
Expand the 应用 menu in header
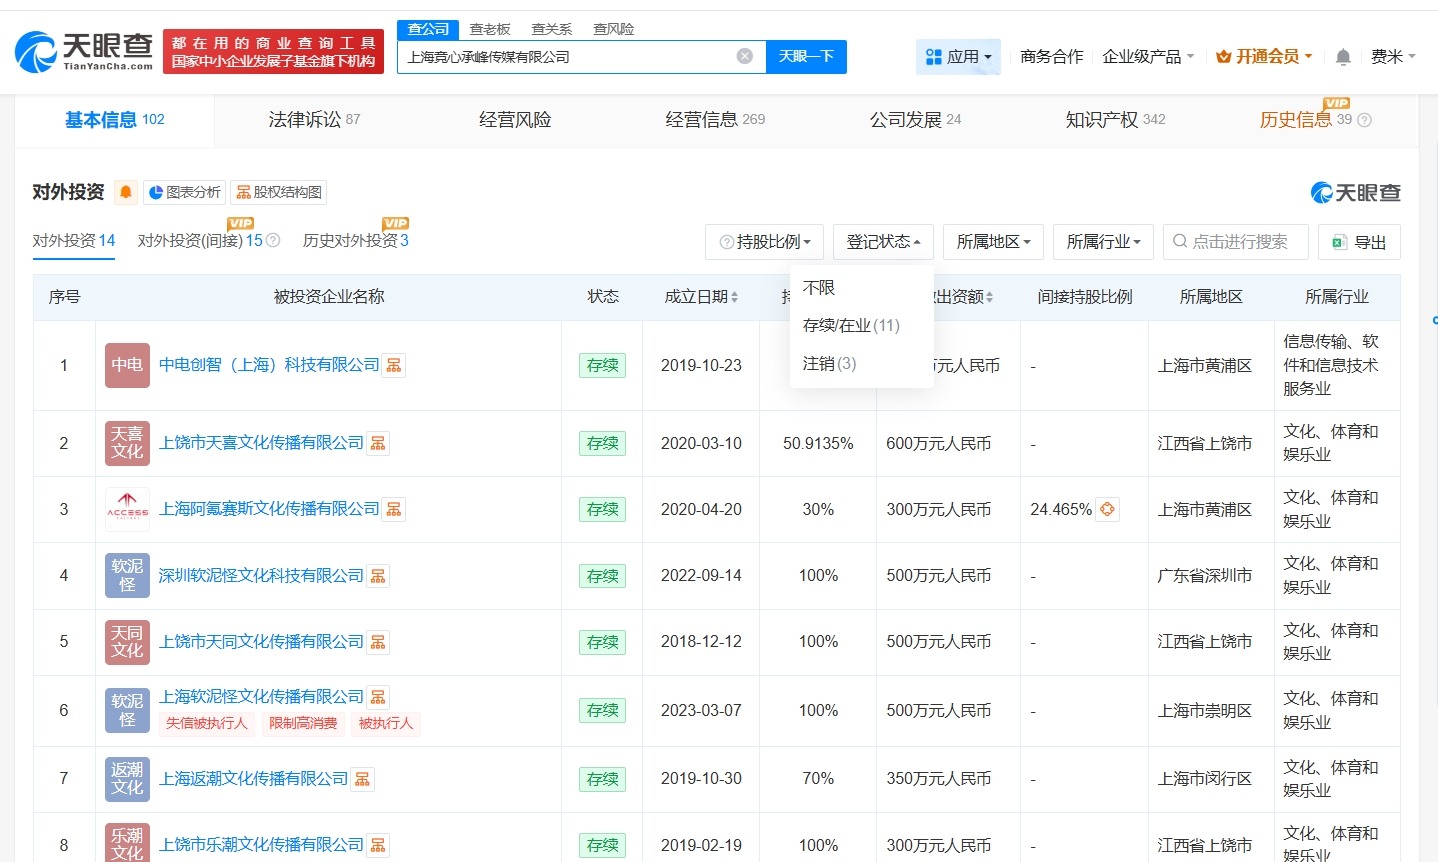958,57
